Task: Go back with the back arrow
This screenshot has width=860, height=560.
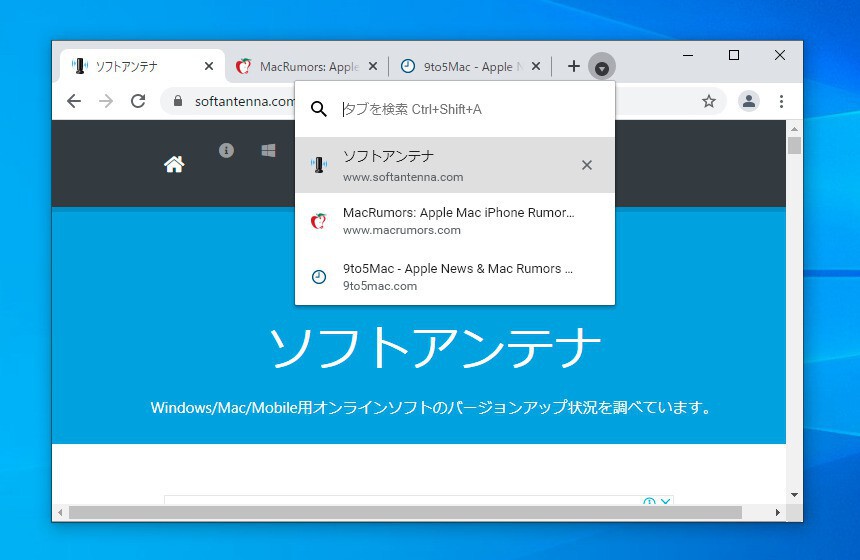Action: 74,101
